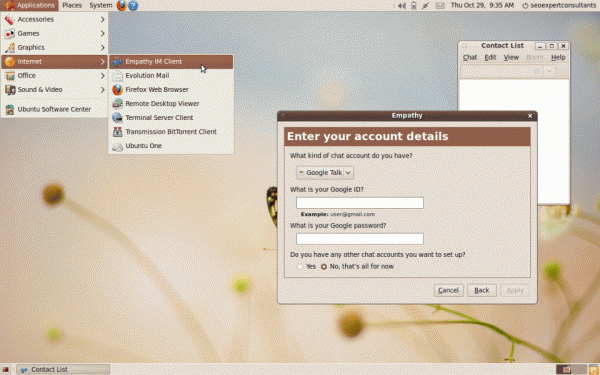Viewport: 600px width, 375px height.
Task: Close the Contact List window
Action: pos(563,46)
